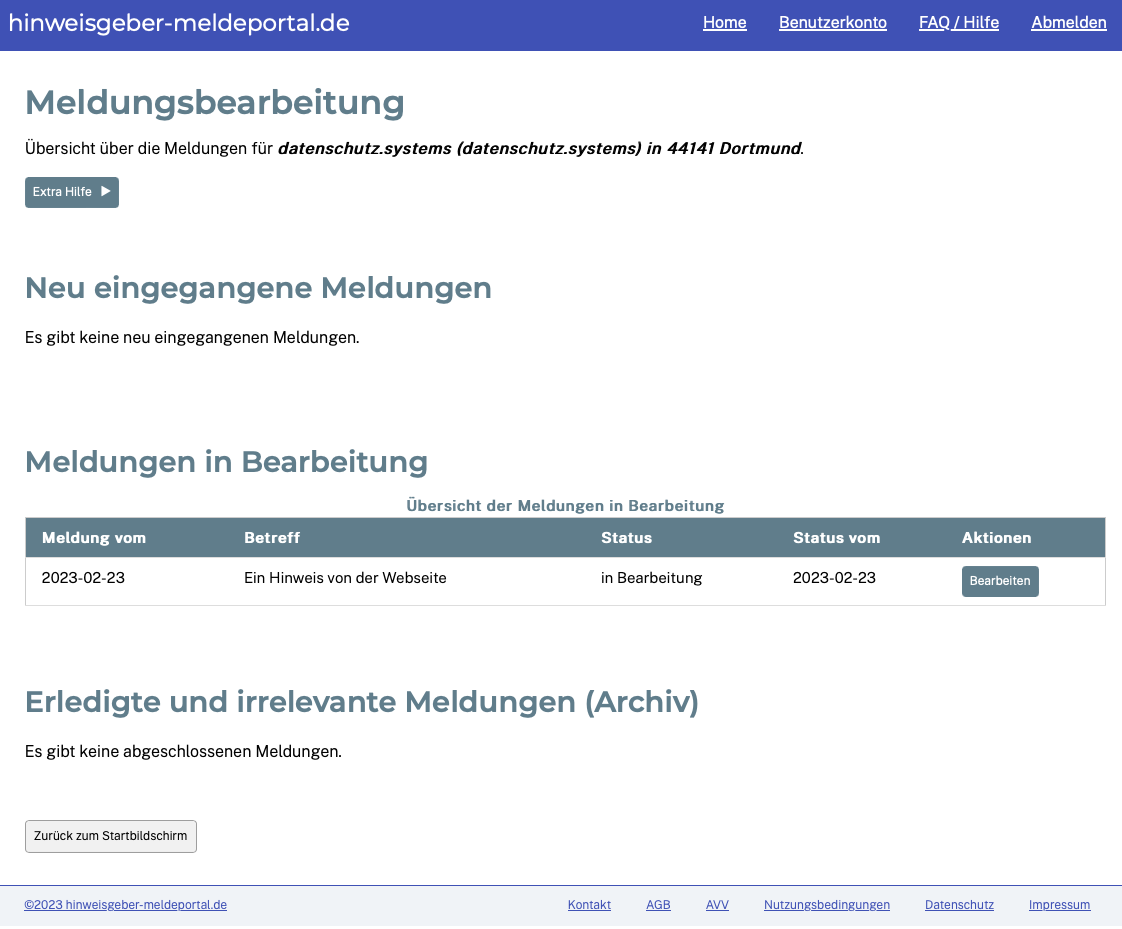Click the Meldung vom column header
The image size is (1122, 929).
coord(94,538)
